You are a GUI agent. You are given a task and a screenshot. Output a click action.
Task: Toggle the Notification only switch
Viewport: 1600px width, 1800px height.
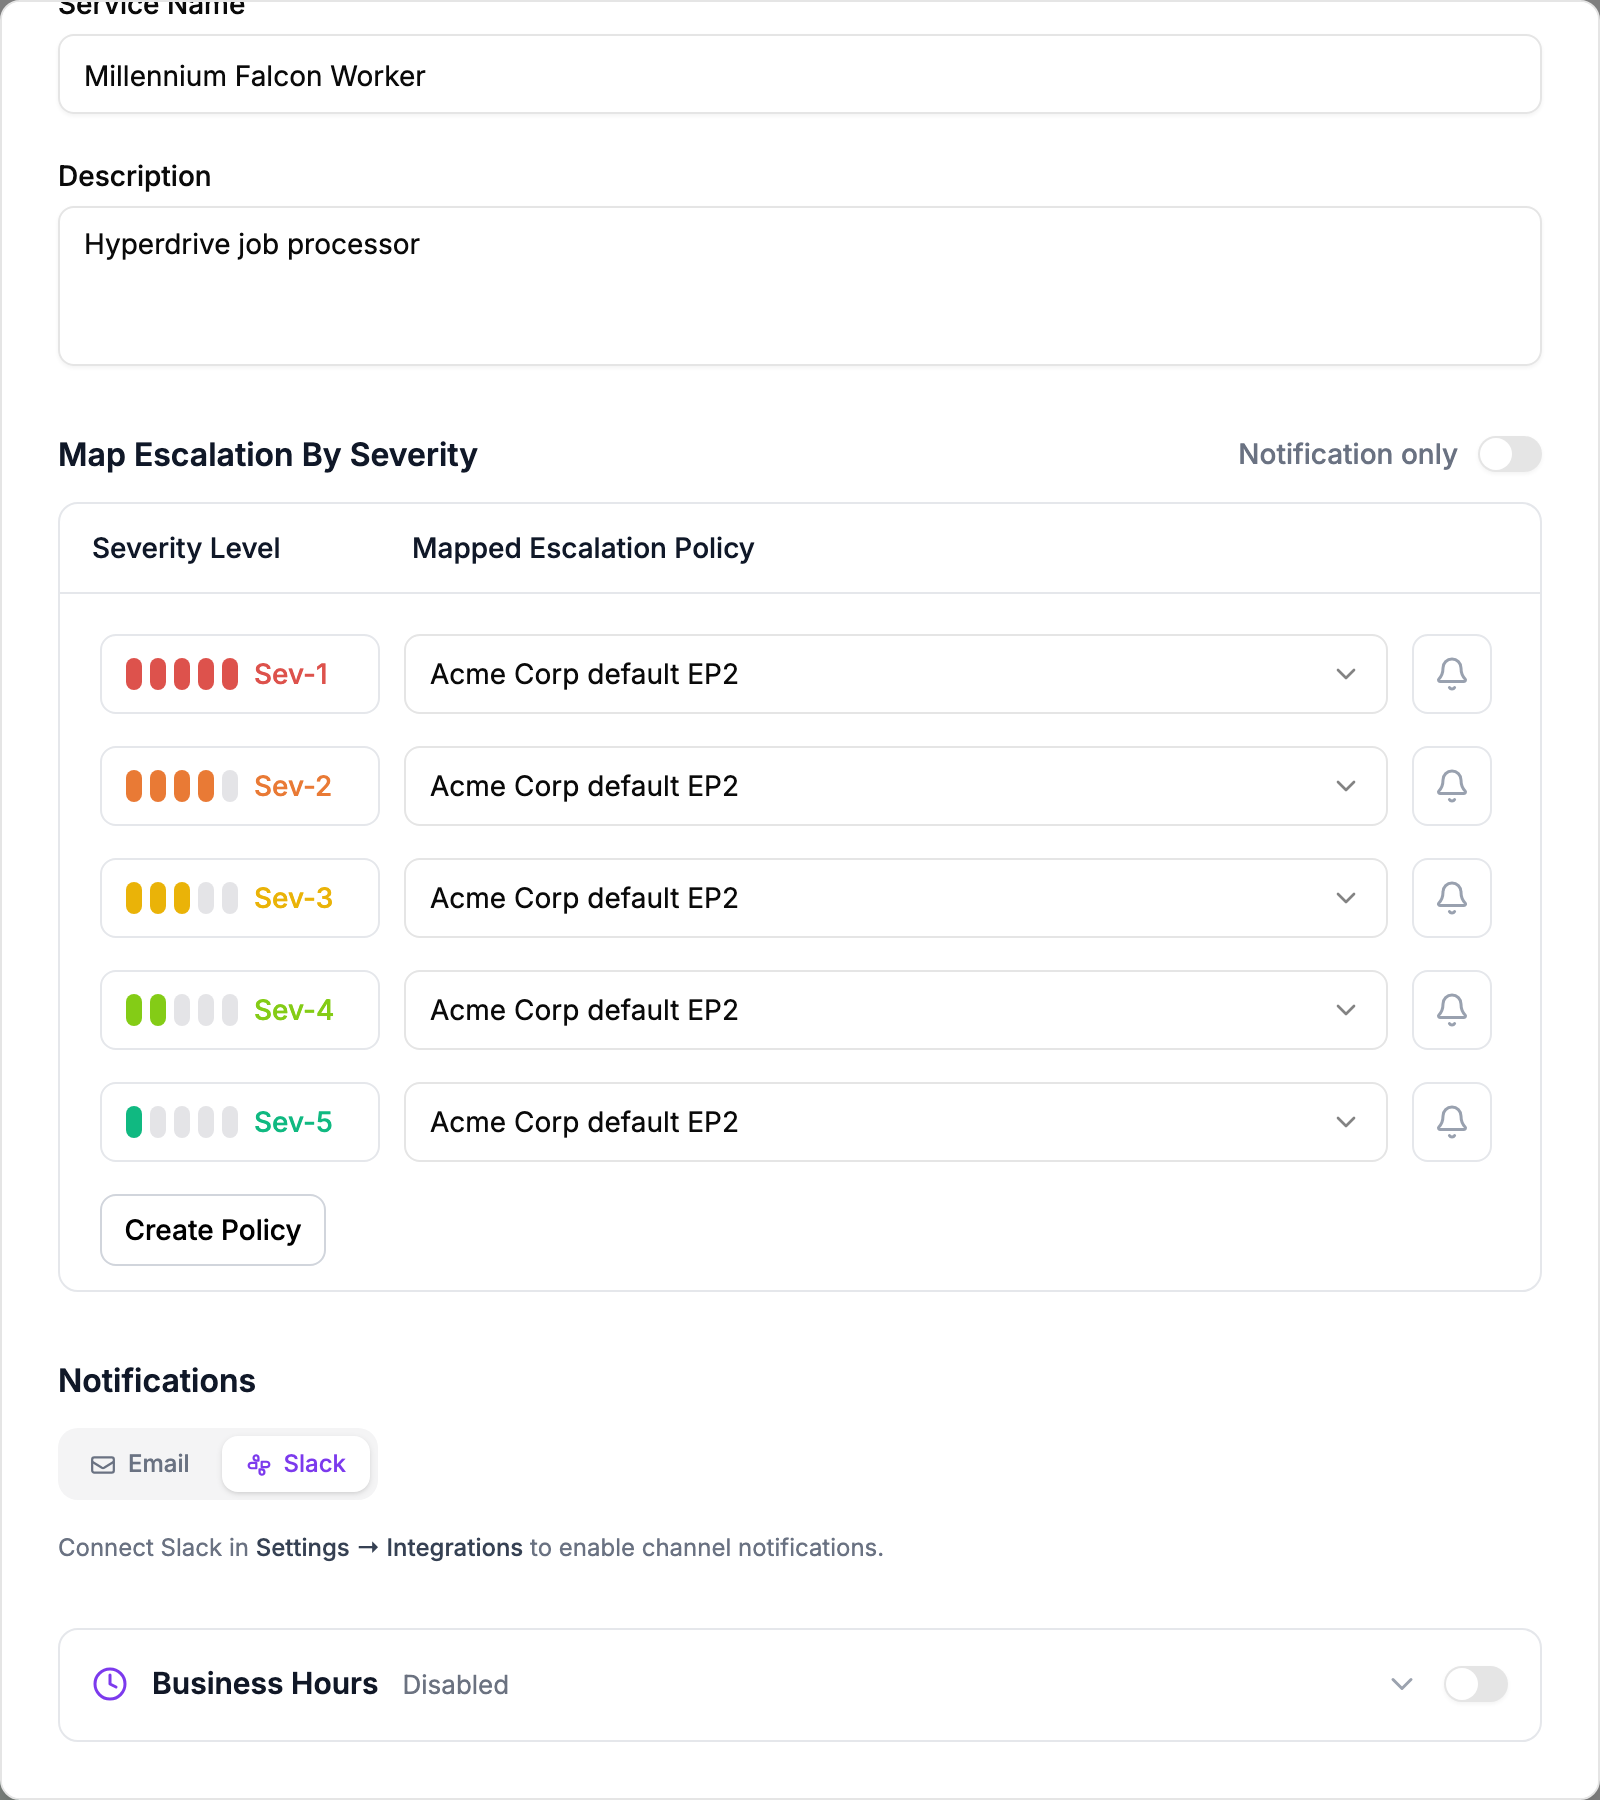pyautogui.click(x=1510, y=454)
